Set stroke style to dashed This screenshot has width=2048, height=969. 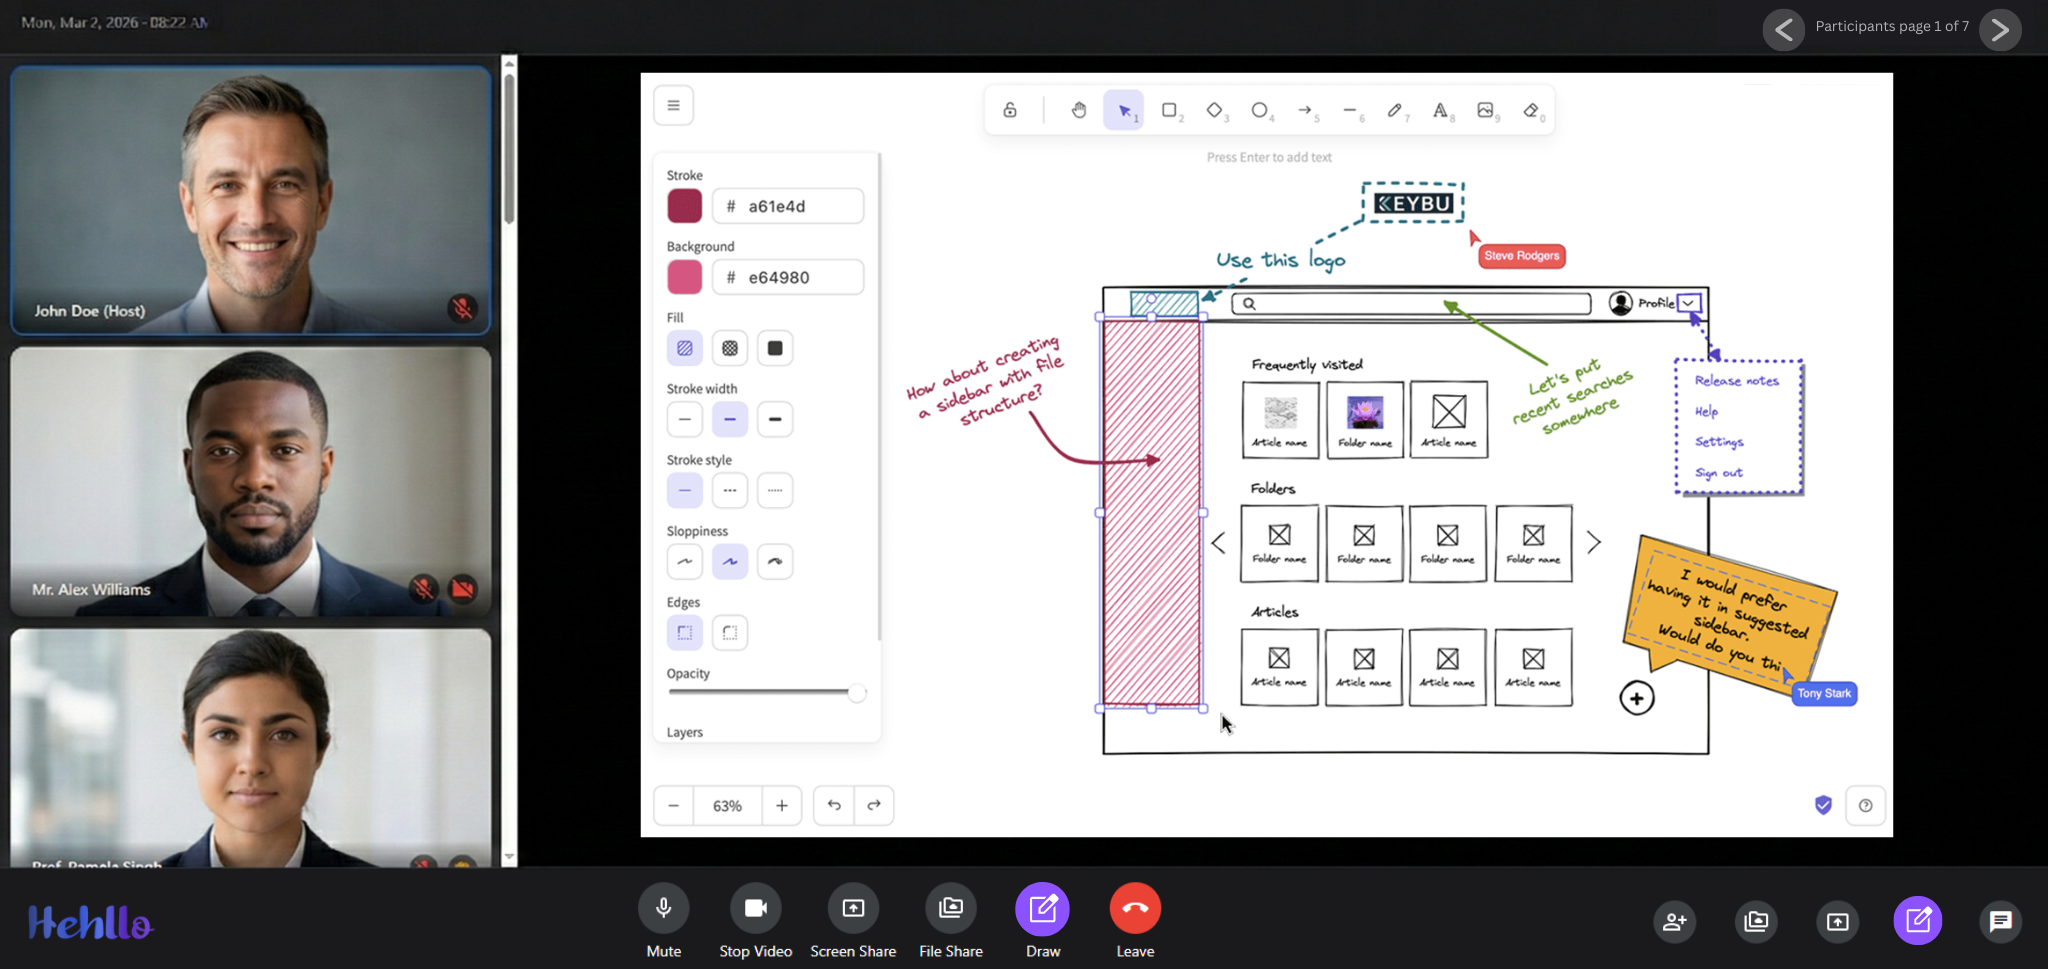pos(730,490)
